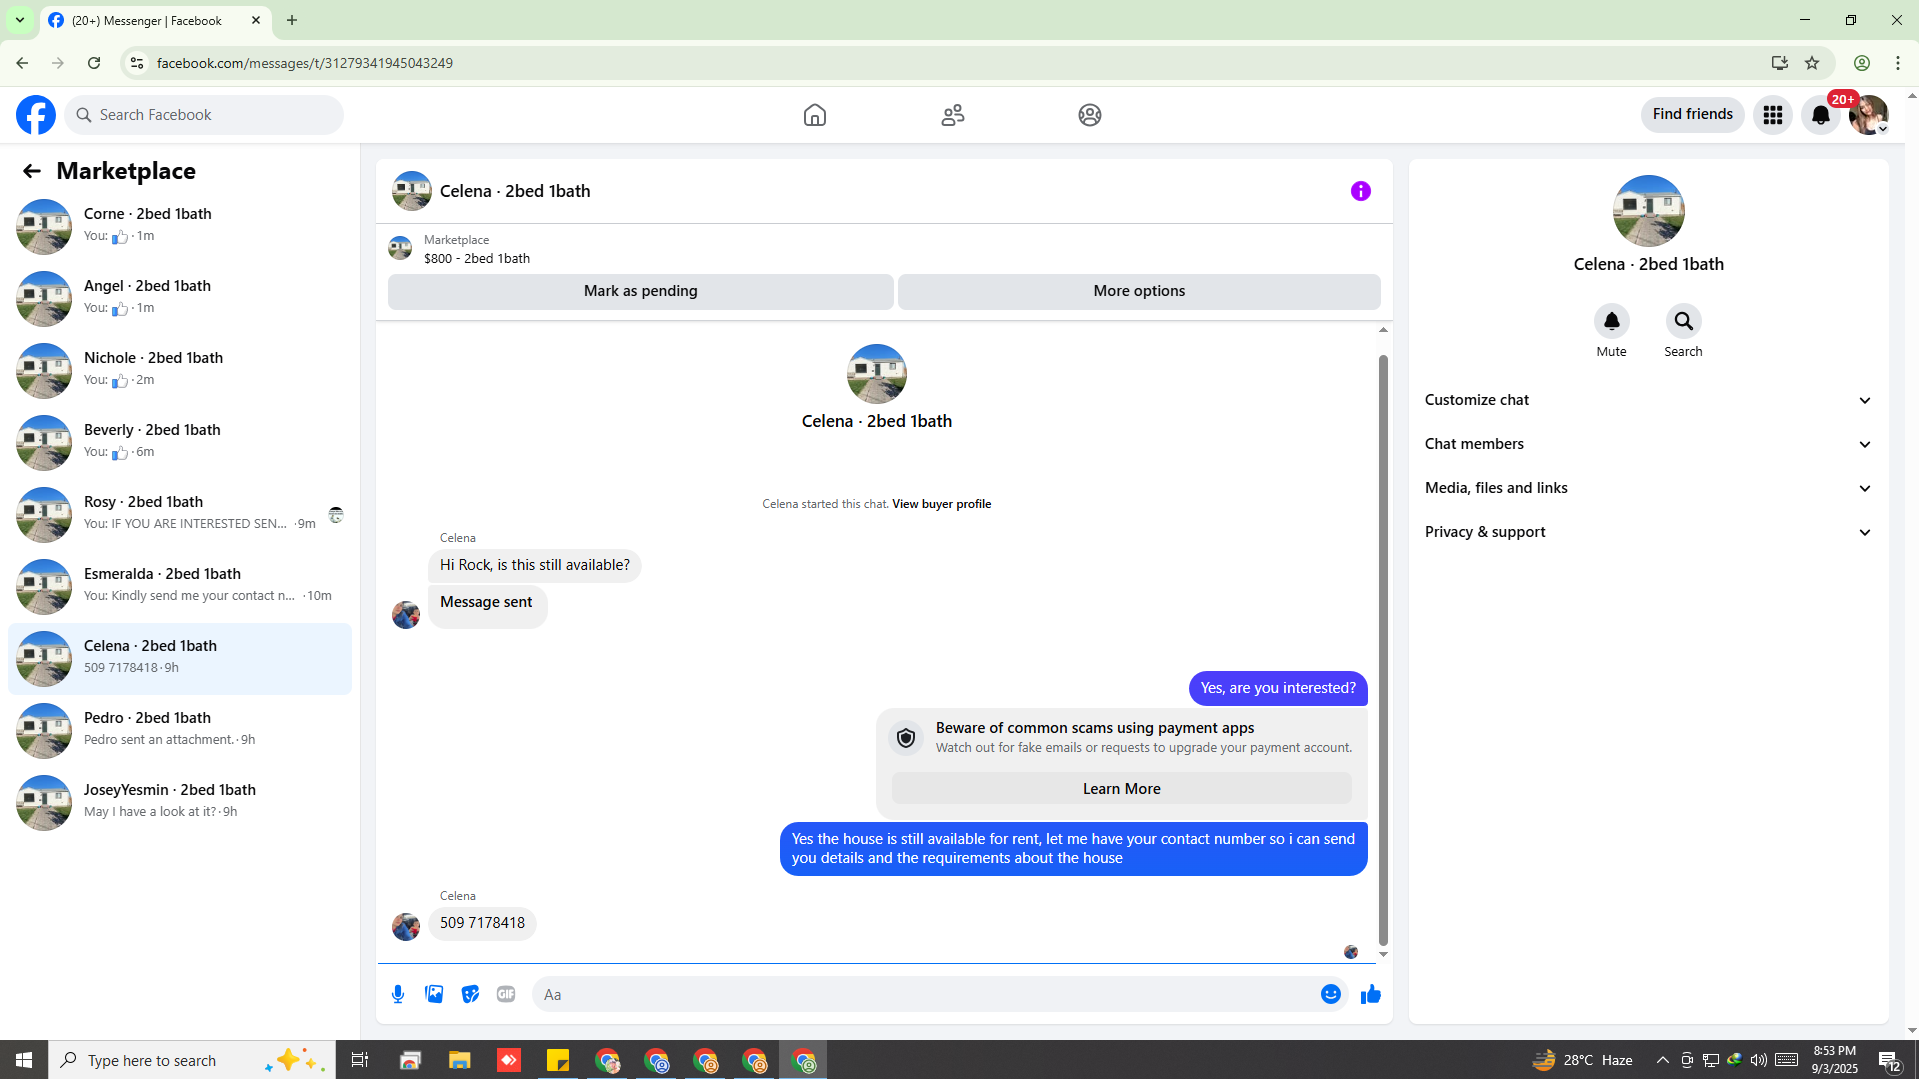Open Chrome menu three dots
Screen dimensions: 1919x1079
click(x=1898, y=63)
